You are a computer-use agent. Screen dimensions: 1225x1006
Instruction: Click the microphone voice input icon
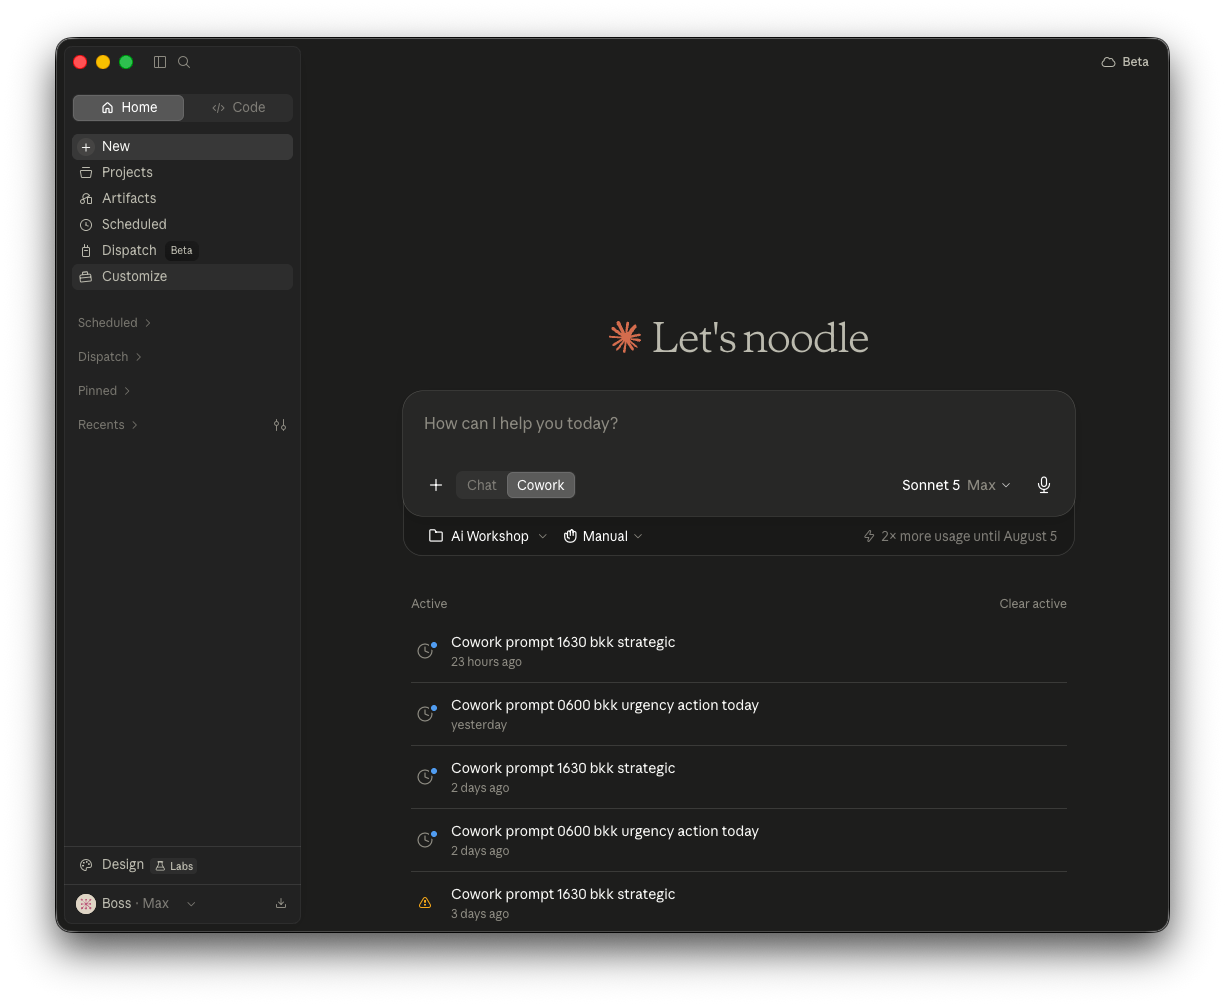pos(1044,485)
